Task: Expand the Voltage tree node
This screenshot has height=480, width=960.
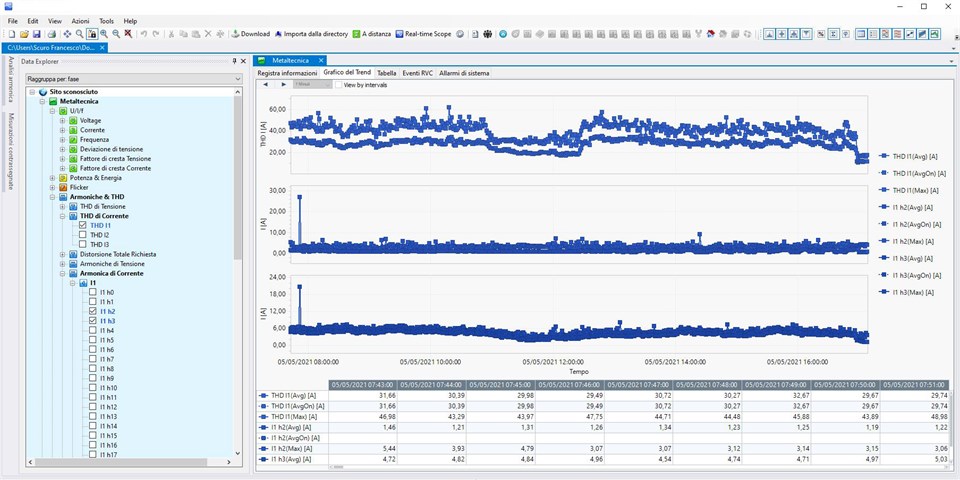Action: coord(62,121)
